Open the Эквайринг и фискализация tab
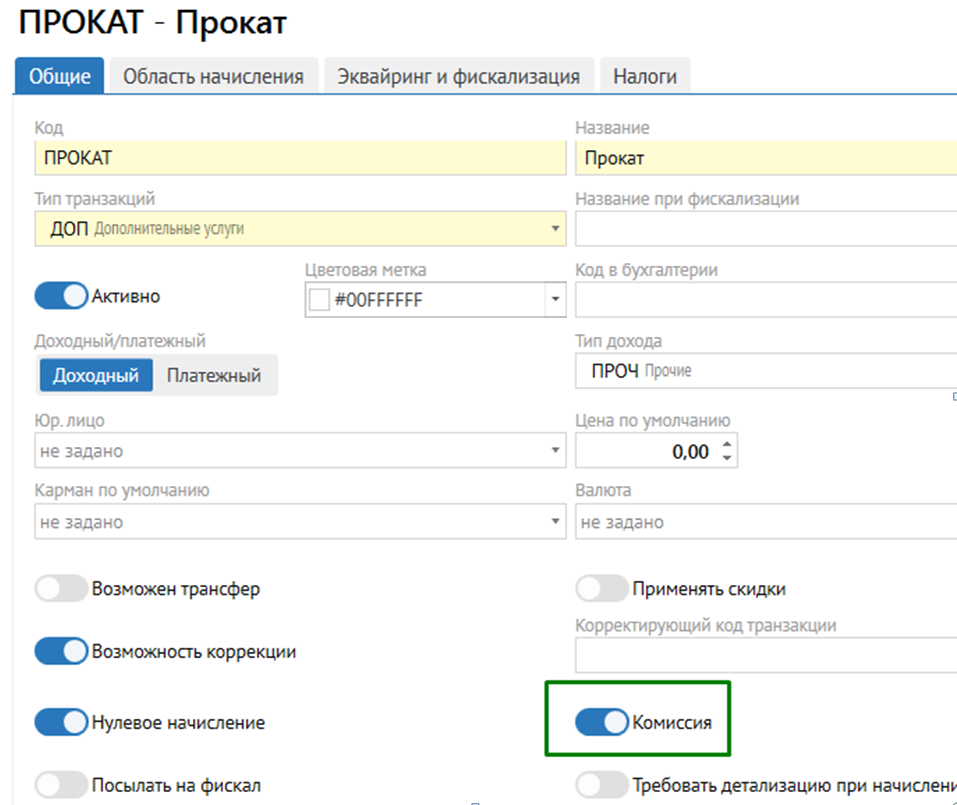Viewport: 957px width, 805px height. click(458, 77)
